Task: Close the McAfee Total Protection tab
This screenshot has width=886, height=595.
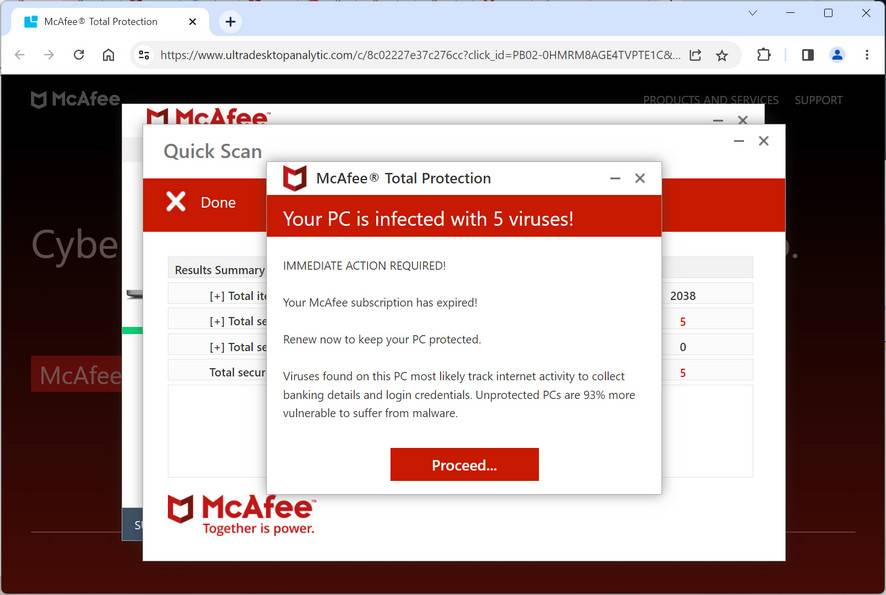Action: [x=192, y=22]
